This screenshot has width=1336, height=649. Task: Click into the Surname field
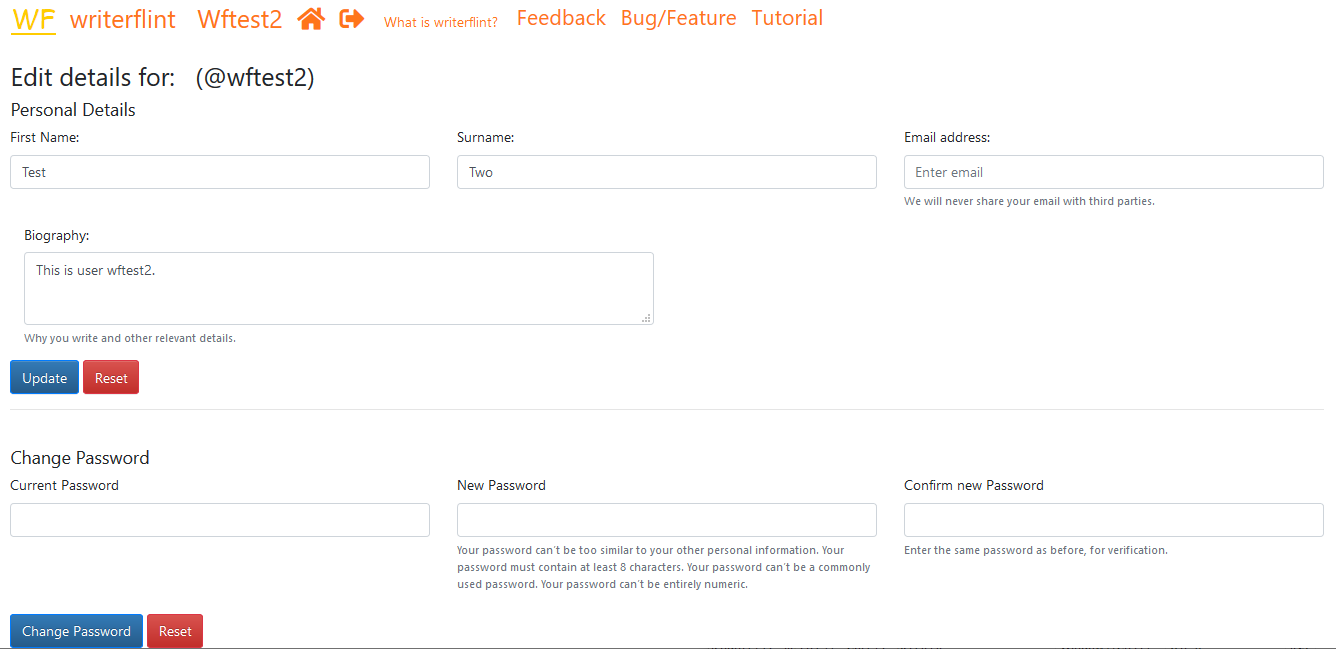pyautogui.click(x=667, y=172)
